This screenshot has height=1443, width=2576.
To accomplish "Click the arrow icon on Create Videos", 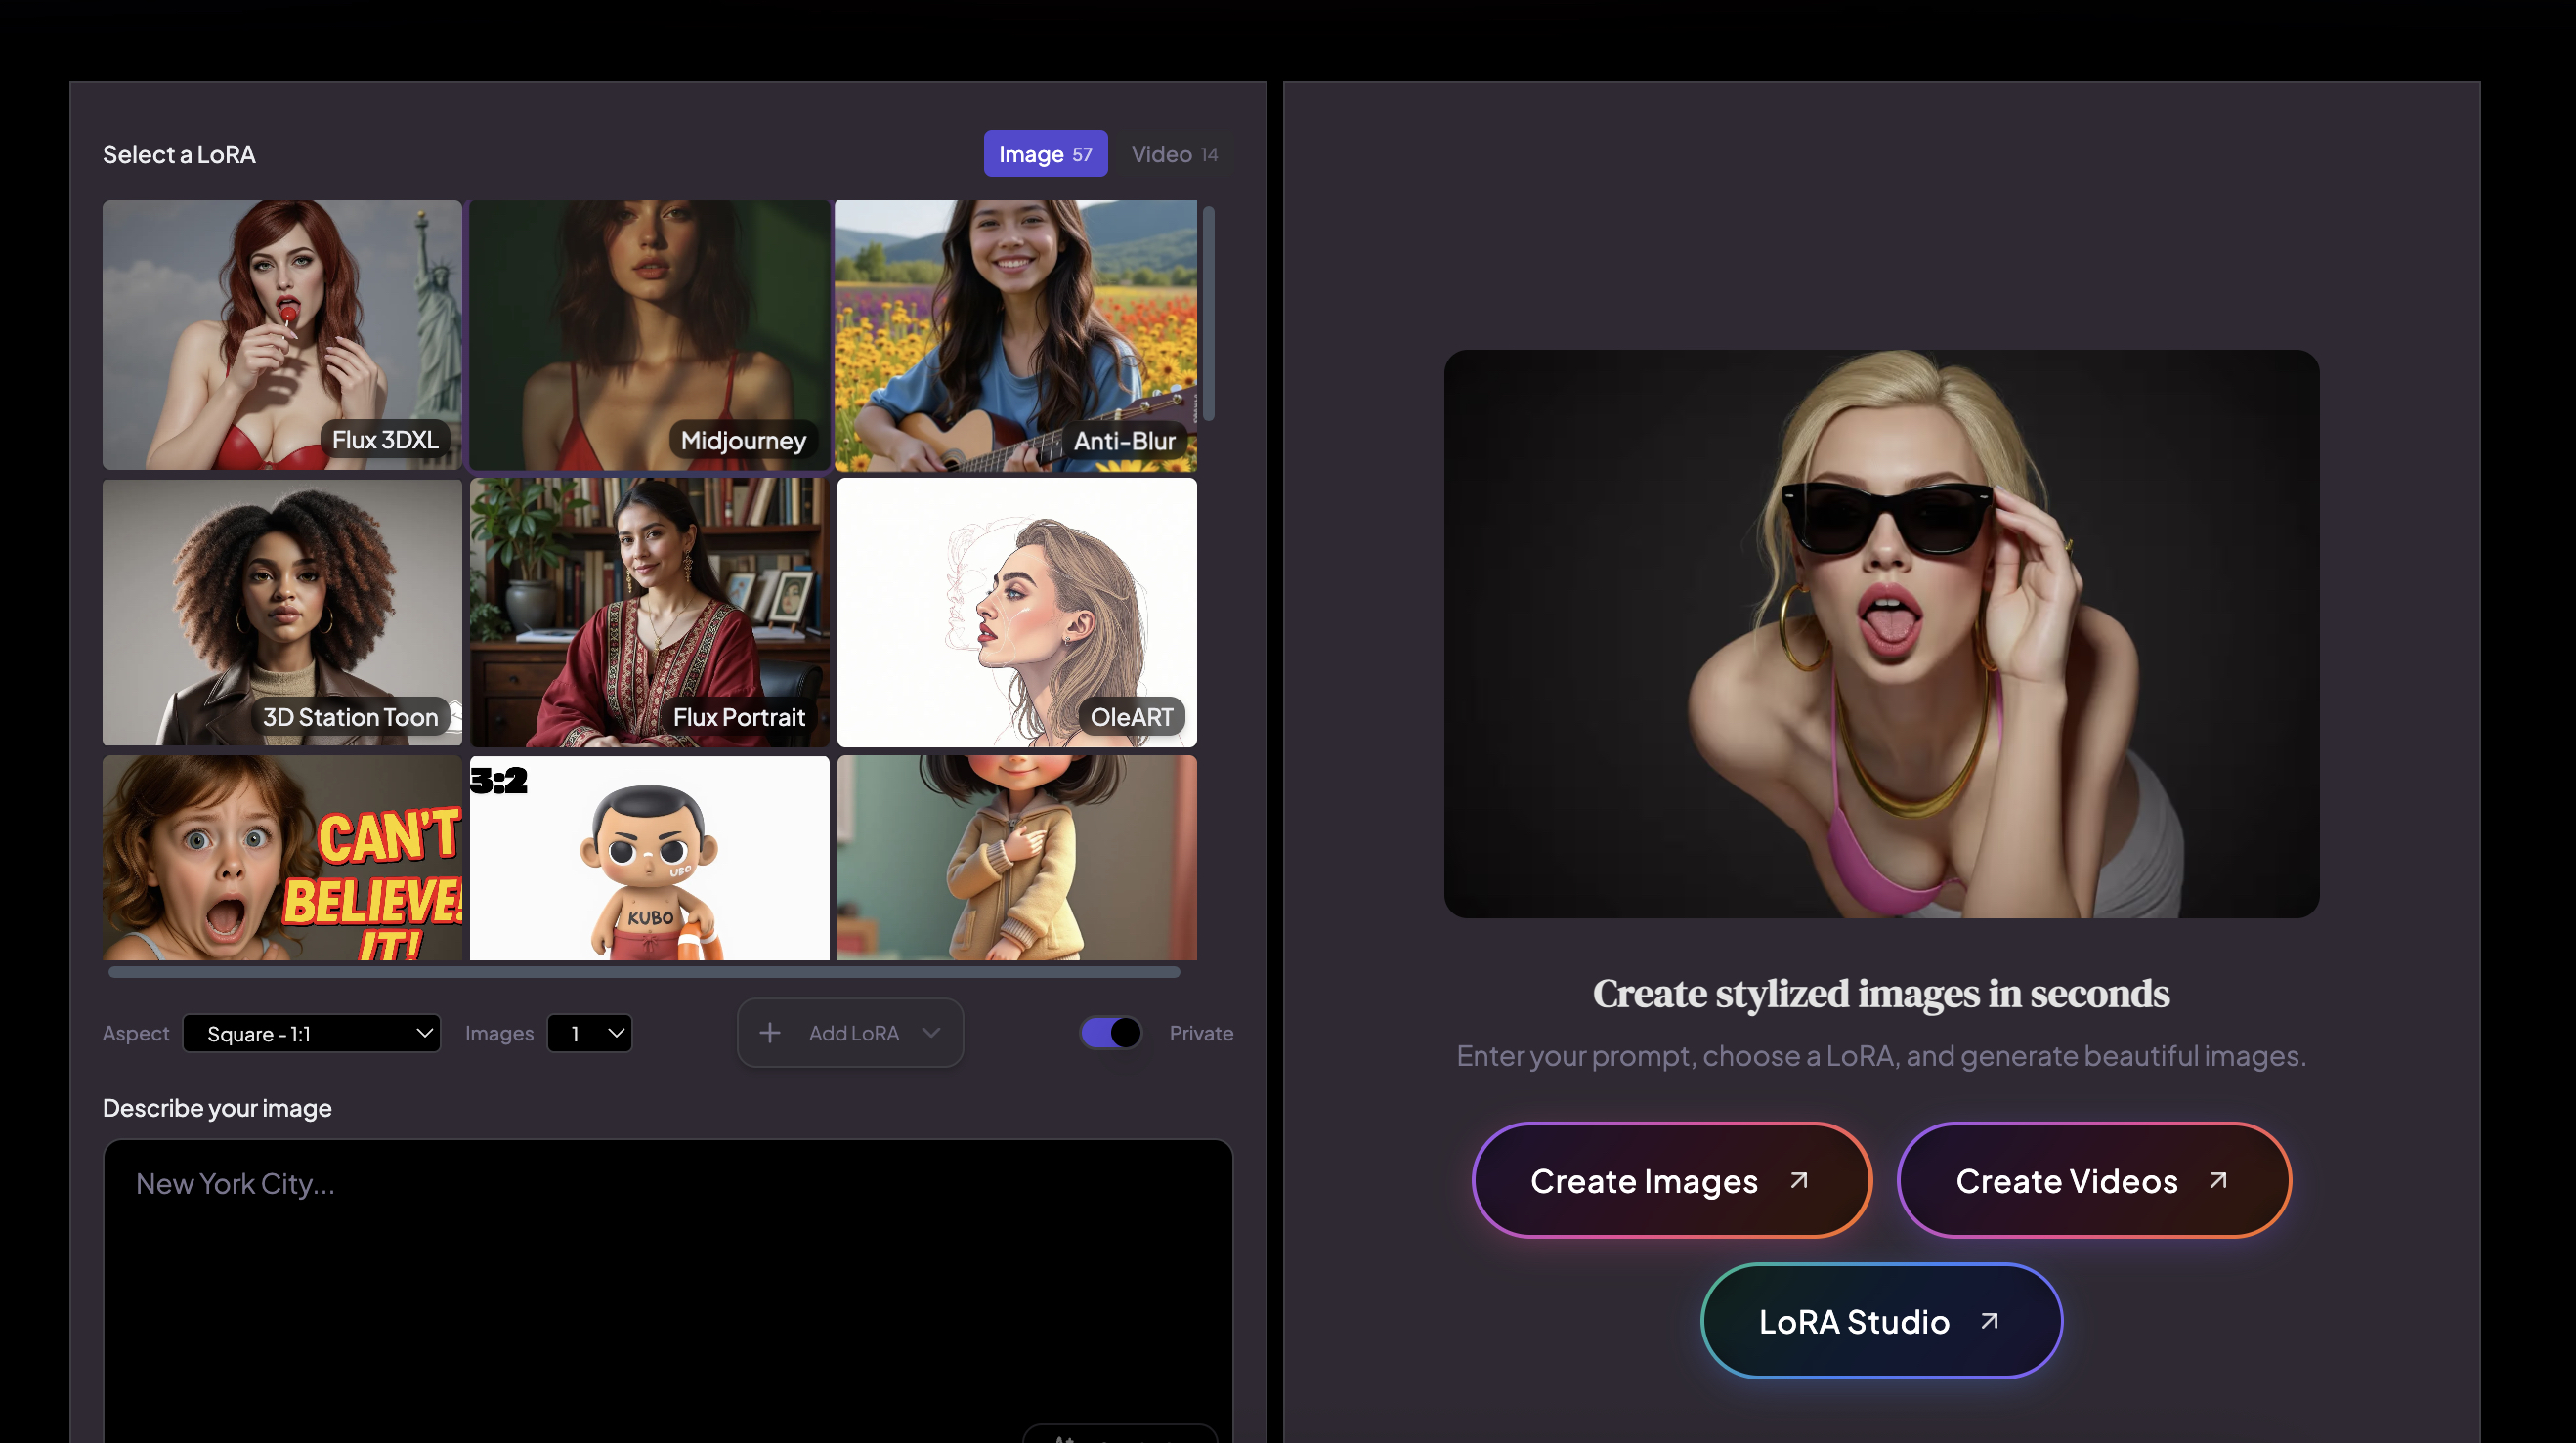I will 2218,1181.
